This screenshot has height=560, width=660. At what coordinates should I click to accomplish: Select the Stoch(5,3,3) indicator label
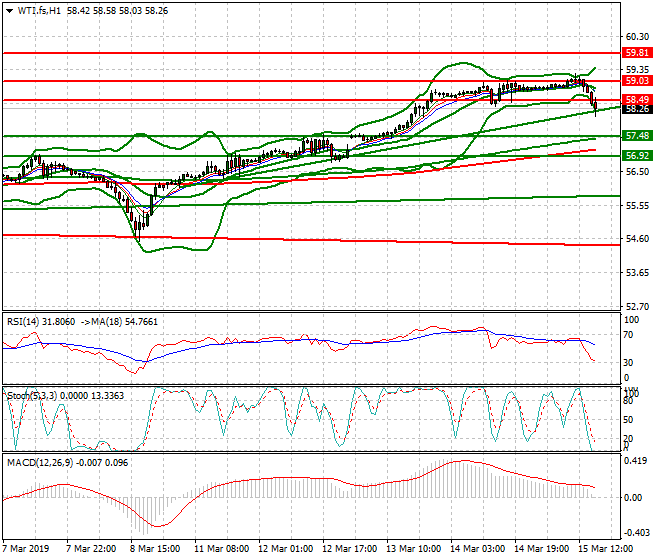click(32, 396)
